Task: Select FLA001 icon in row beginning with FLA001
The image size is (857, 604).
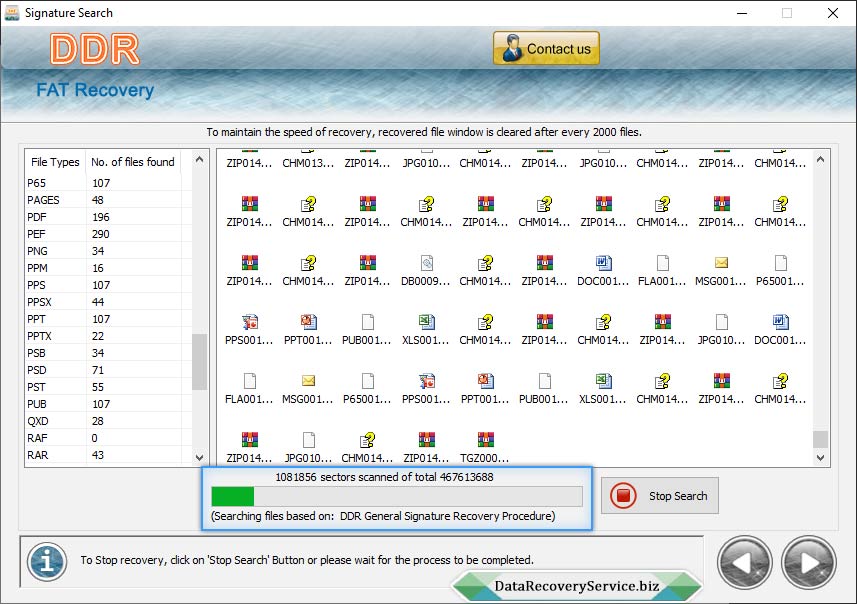Action: pyautogui.click(x=249, y=381)
